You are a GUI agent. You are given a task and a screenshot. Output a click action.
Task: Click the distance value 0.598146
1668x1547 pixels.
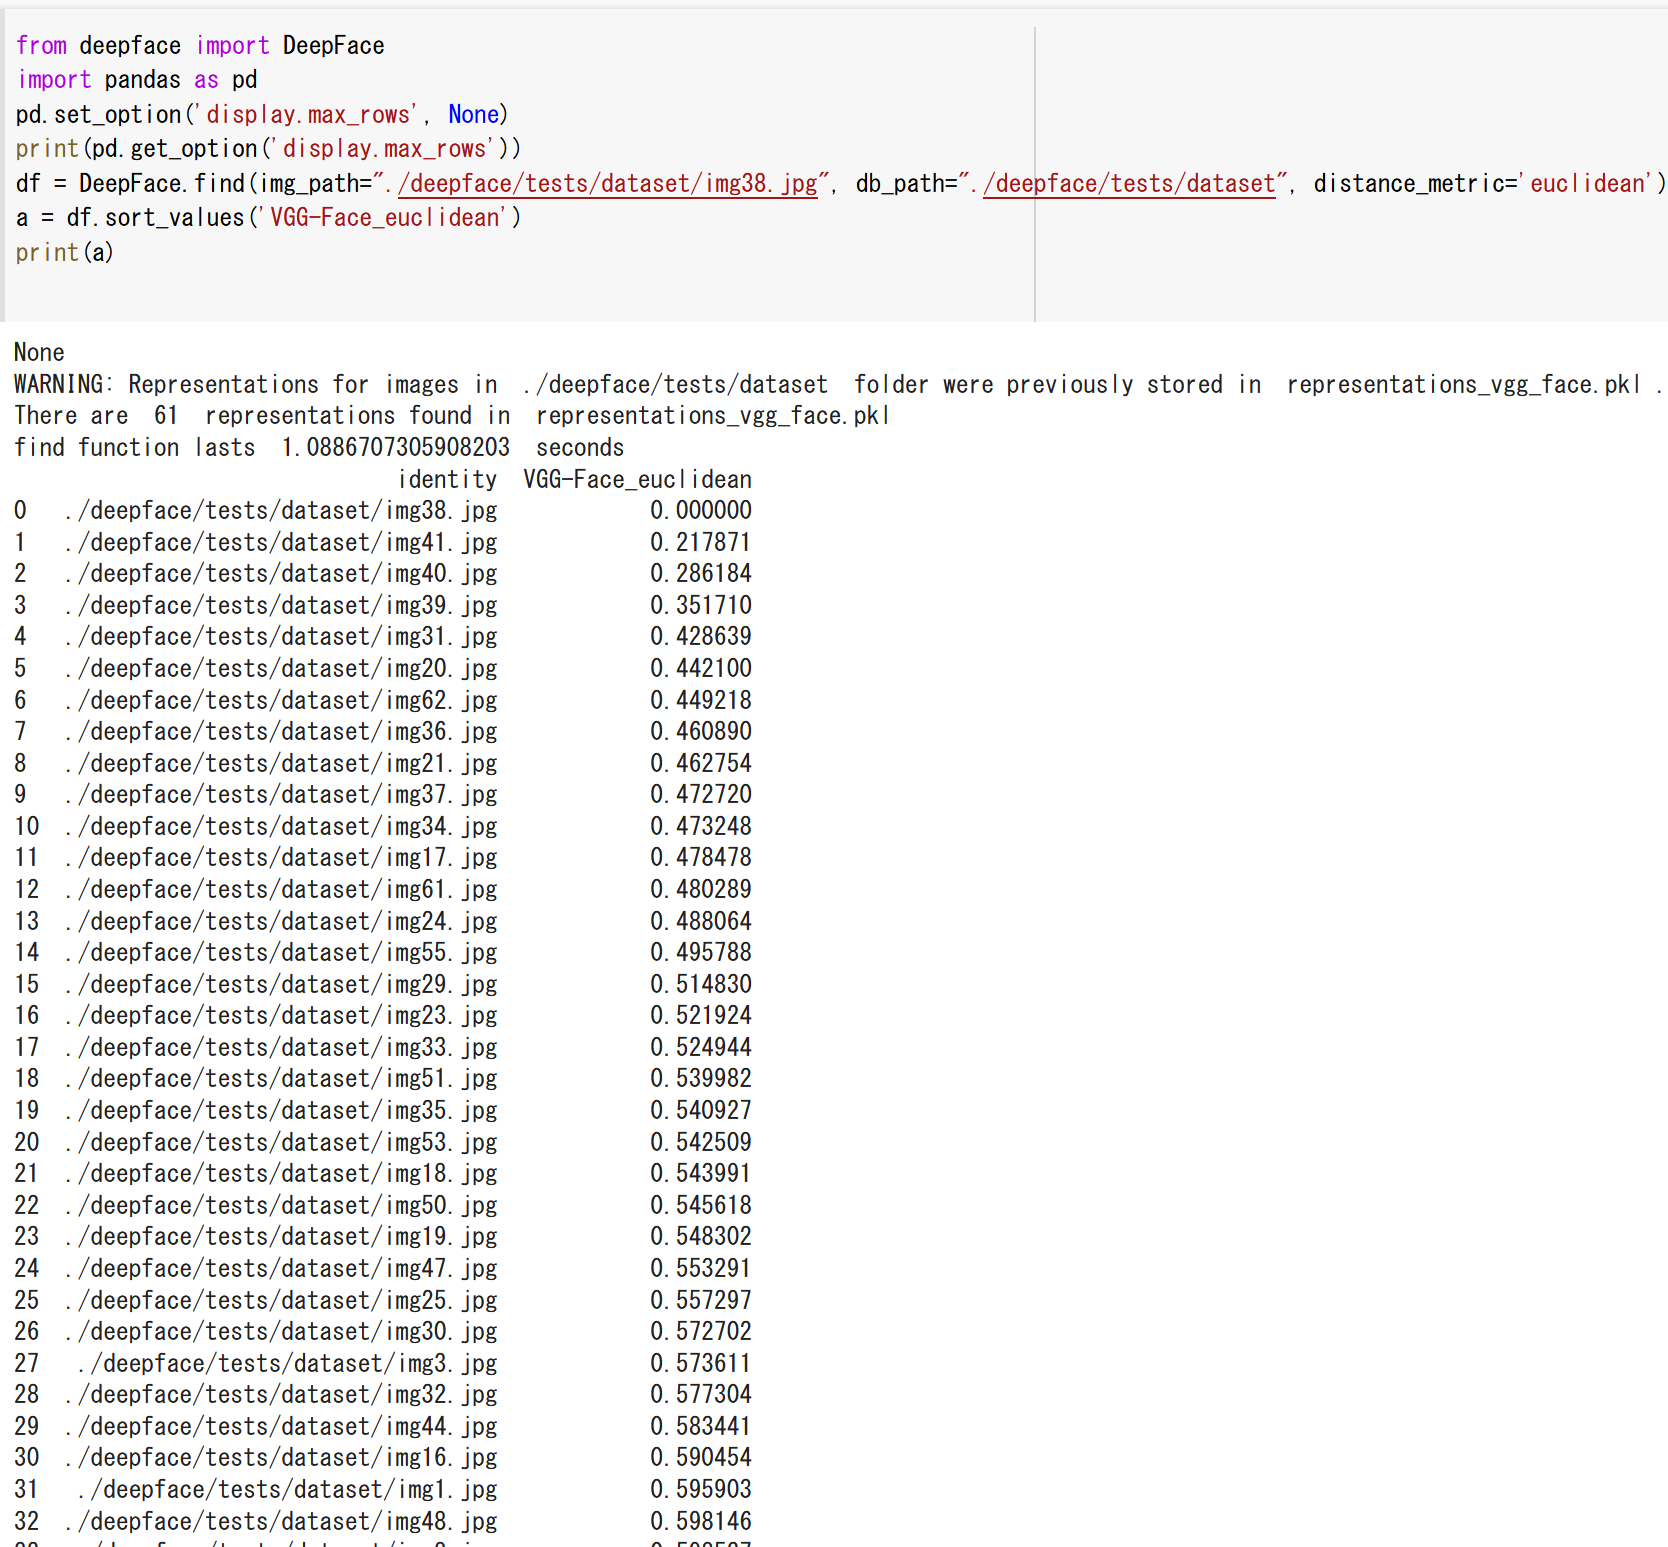coord(701,1522)
